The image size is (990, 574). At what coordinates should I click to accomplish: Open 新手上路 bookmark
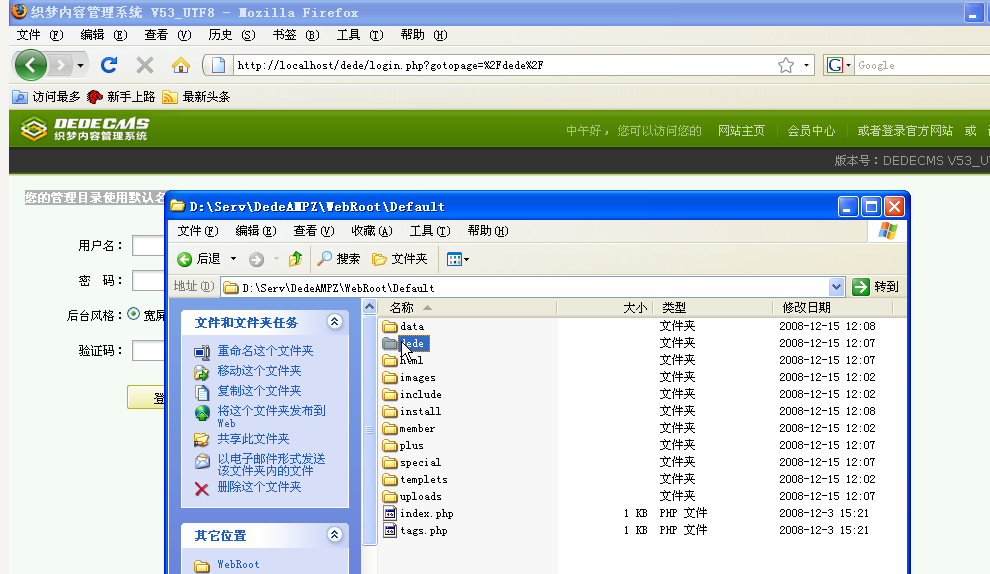pos(121,97)
